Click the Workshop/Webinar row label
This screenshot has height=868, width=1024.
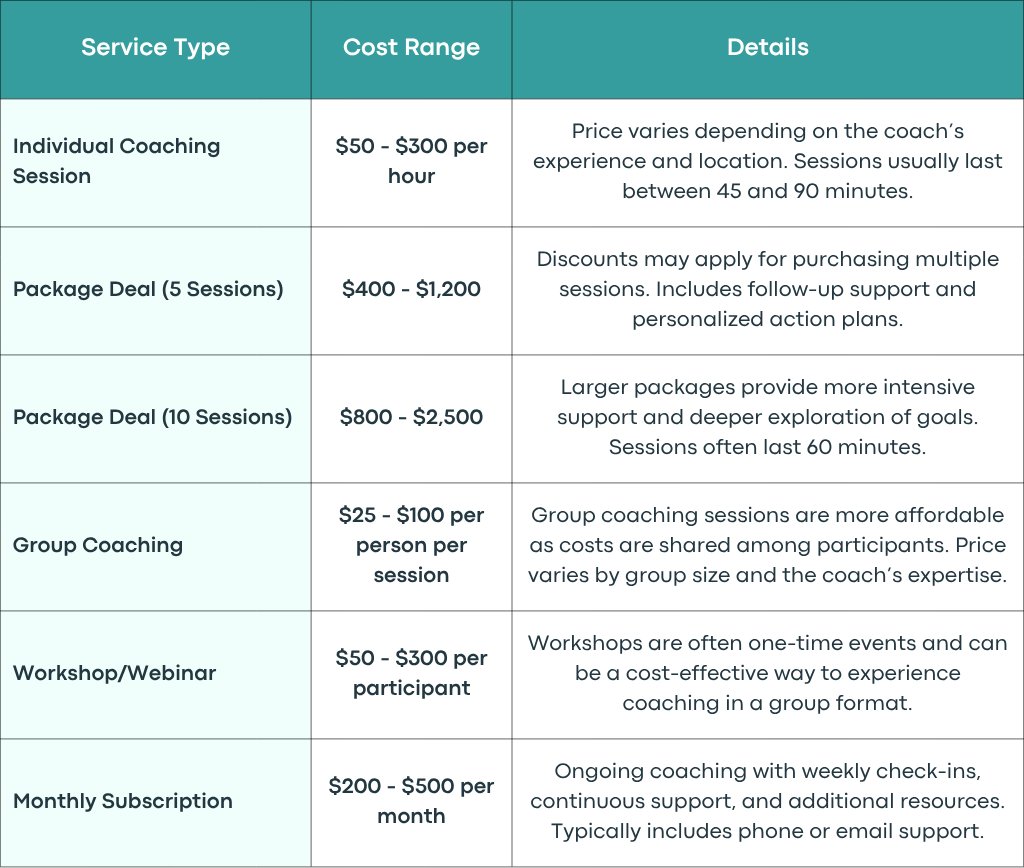coord(114,673)
